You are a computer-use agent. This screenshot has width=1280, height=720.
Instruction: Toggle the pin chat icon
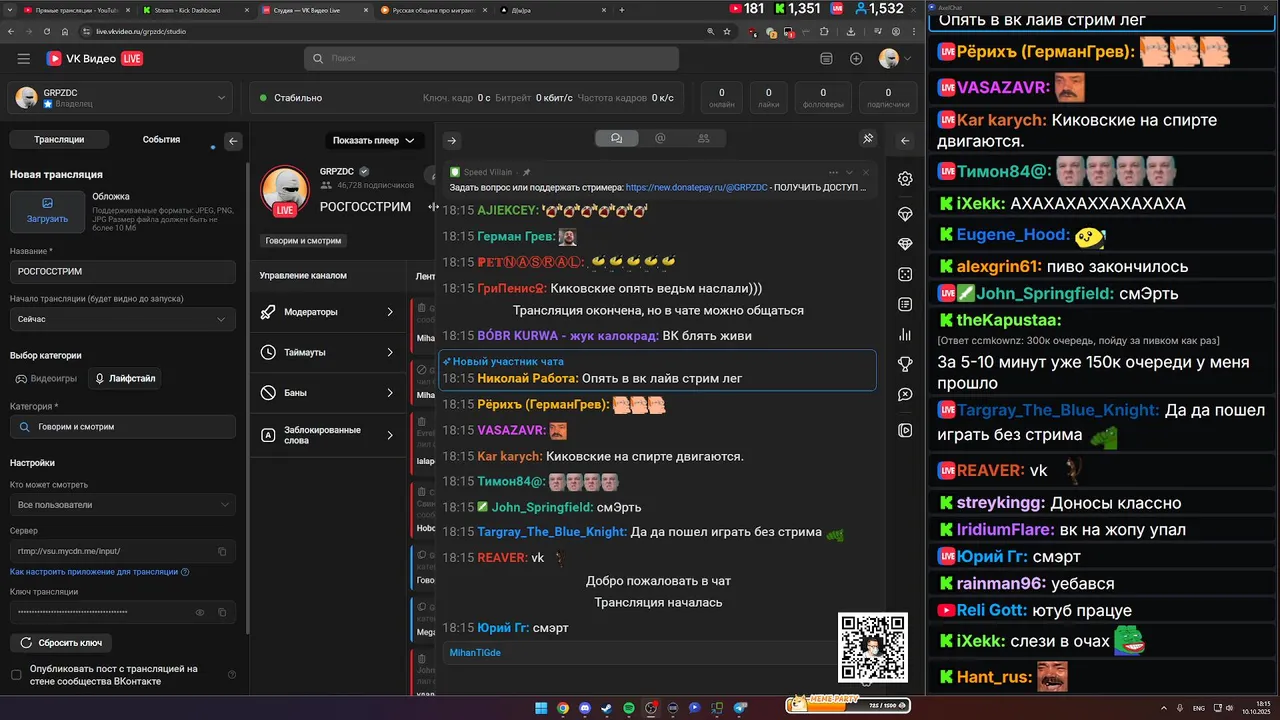pos(868,139)
